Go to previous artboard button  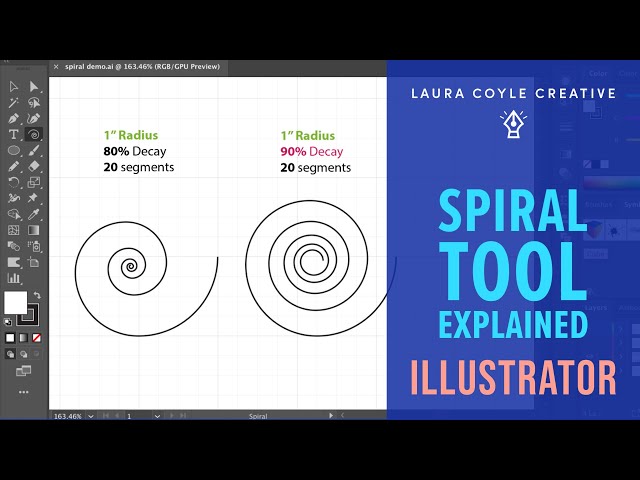tap(118, 416)
